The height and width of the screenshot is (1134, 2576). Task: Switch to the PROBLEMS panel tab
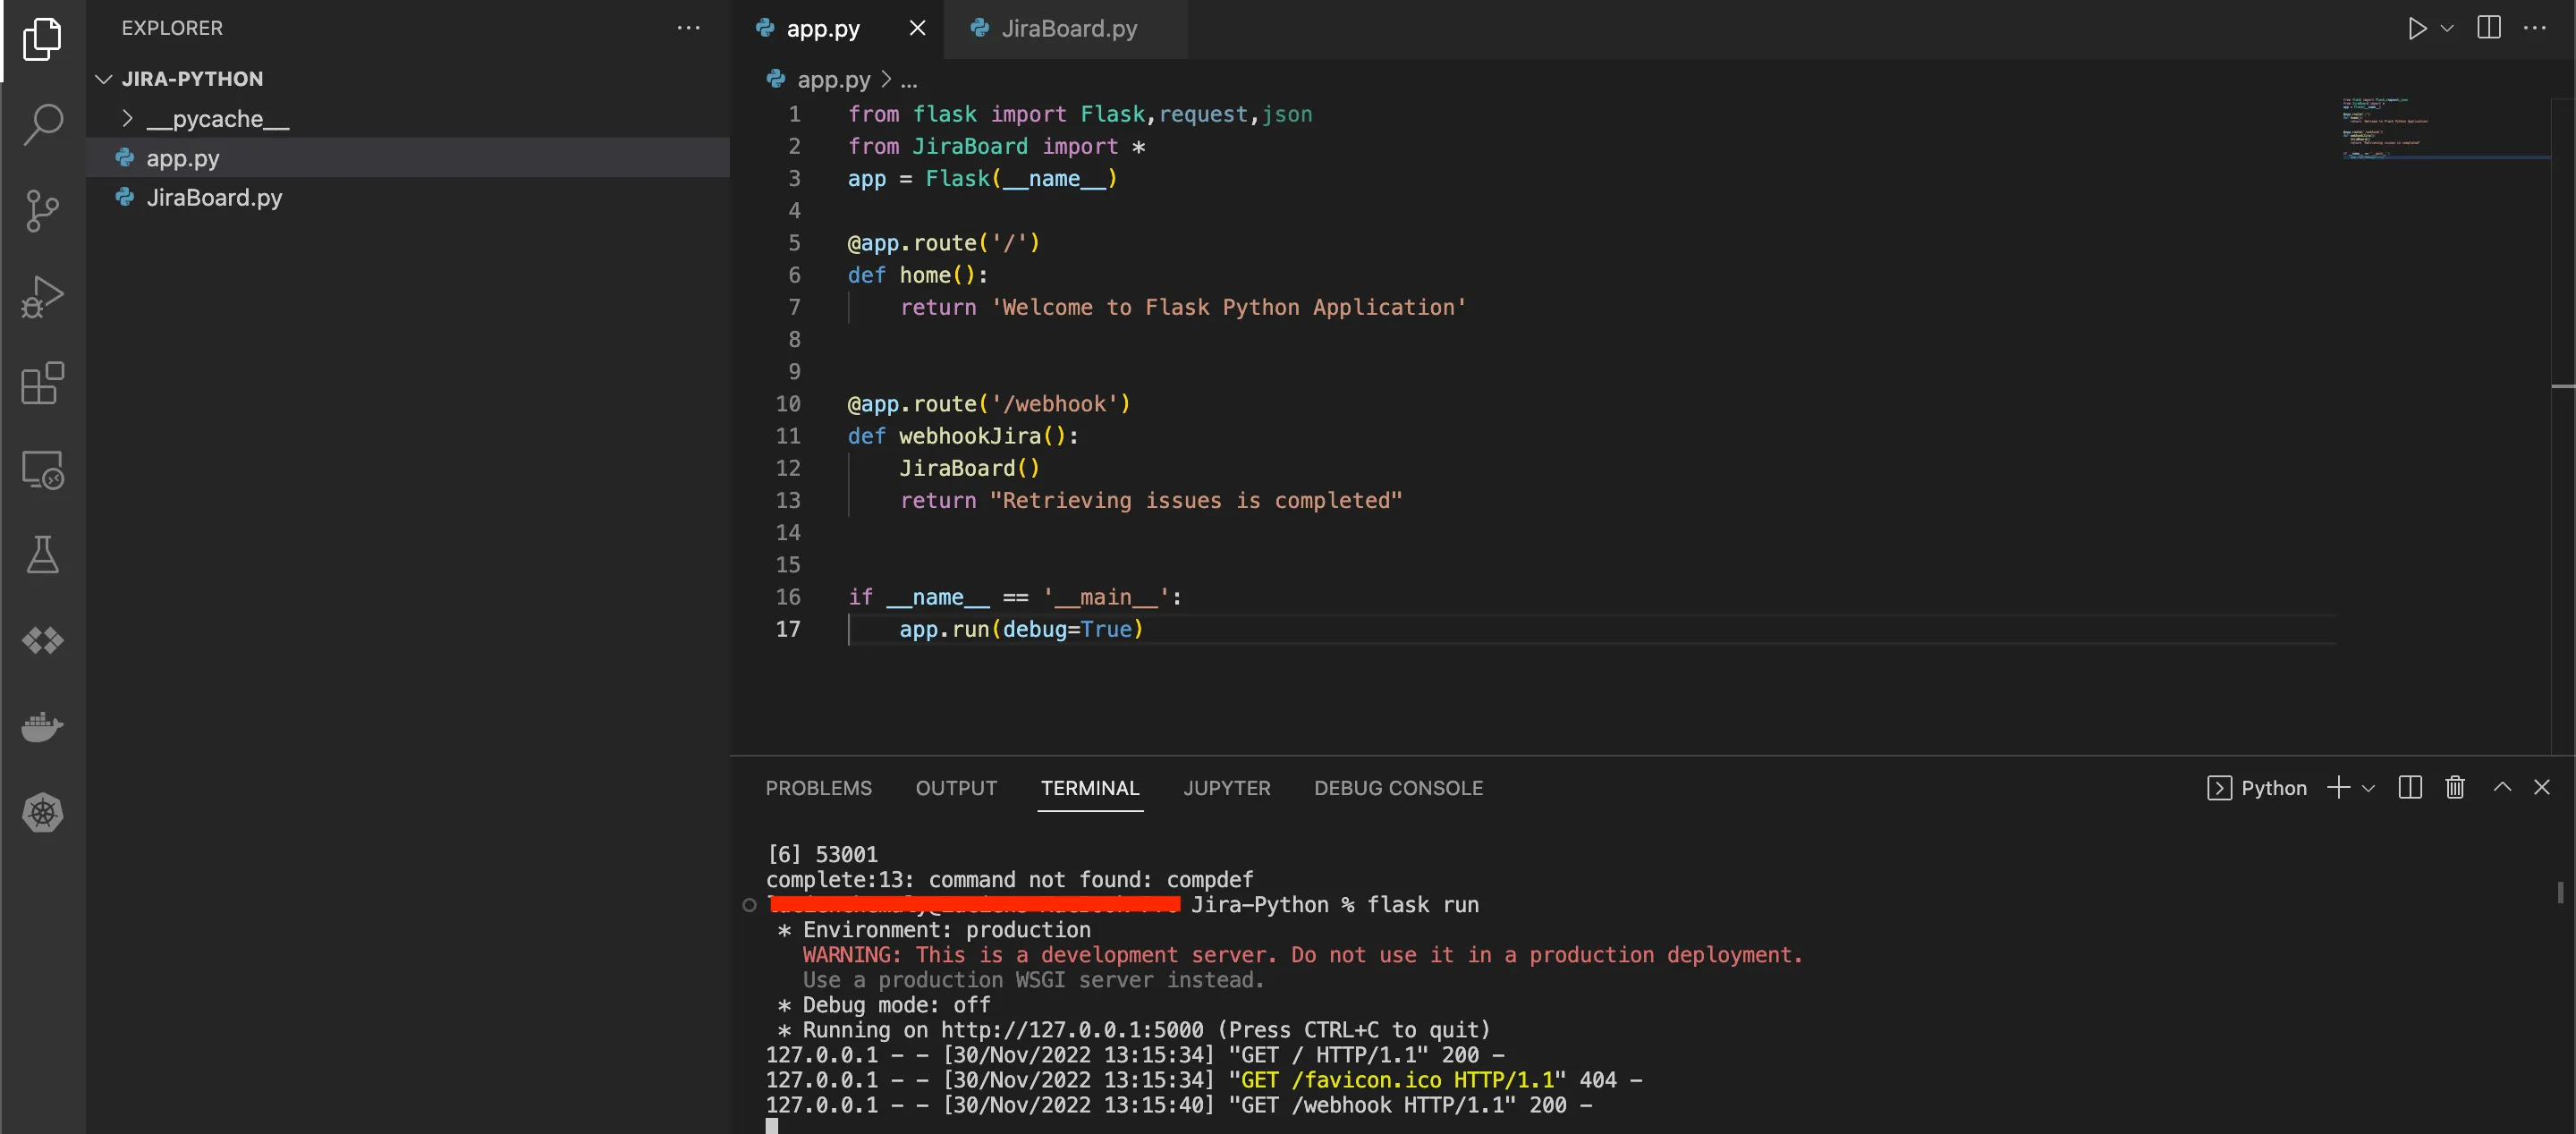[818, 788]
